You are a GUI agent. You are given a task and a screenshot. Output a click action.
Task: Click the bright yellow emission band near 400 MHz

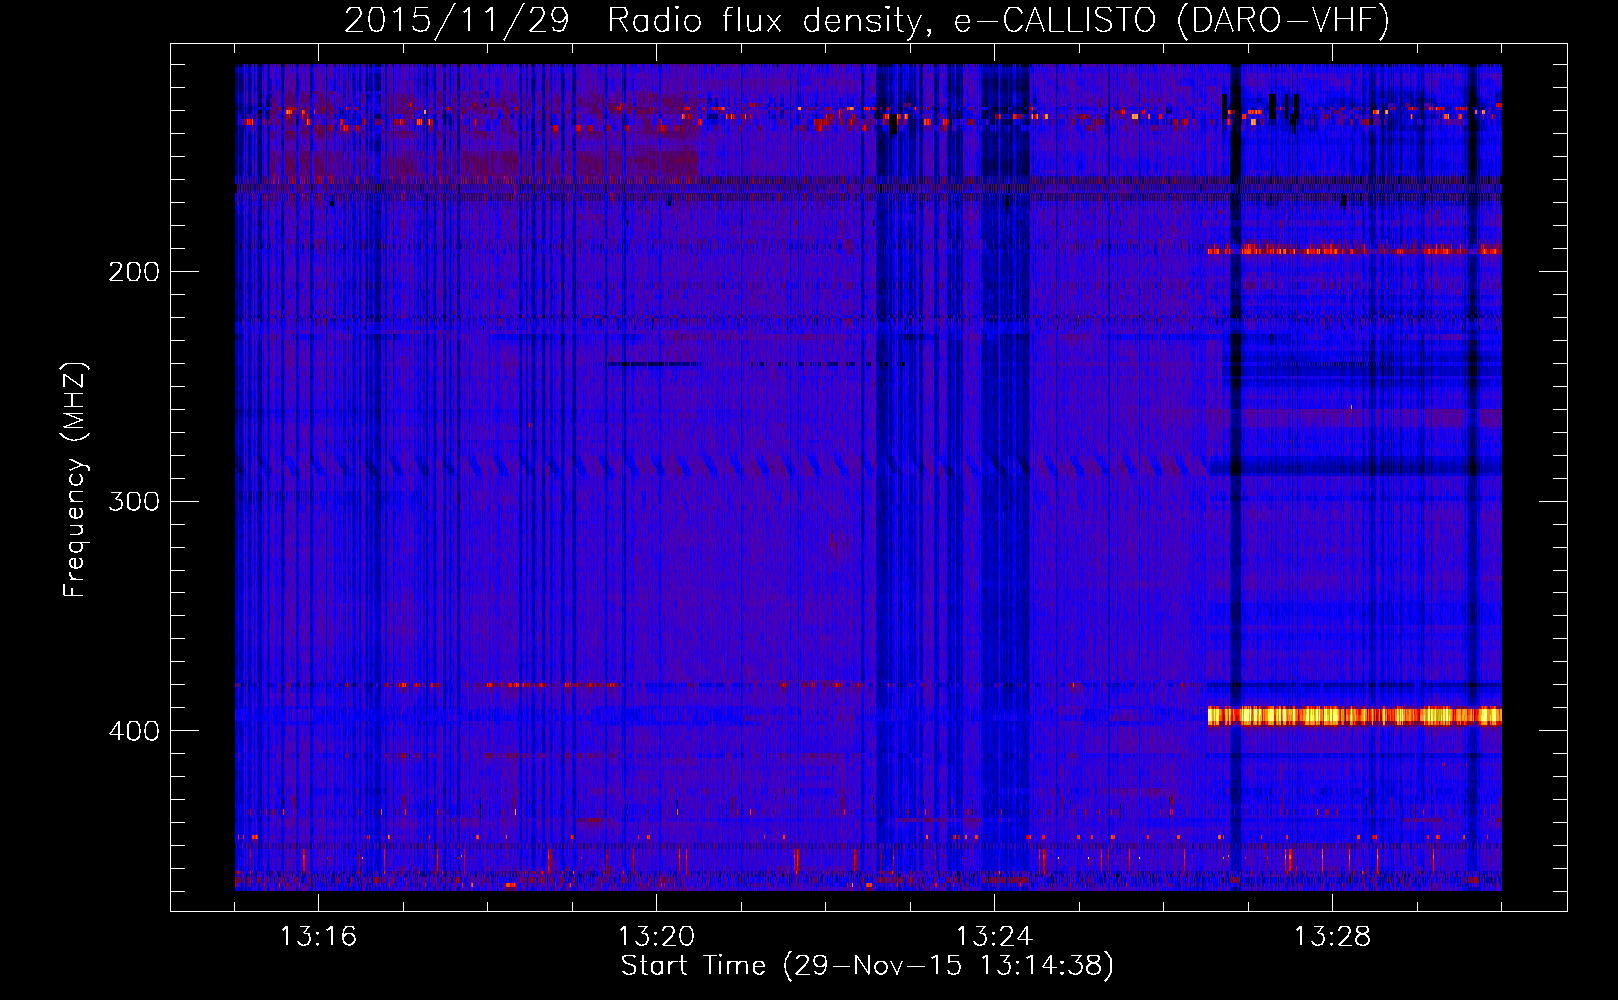click(x=1354, y=715)
